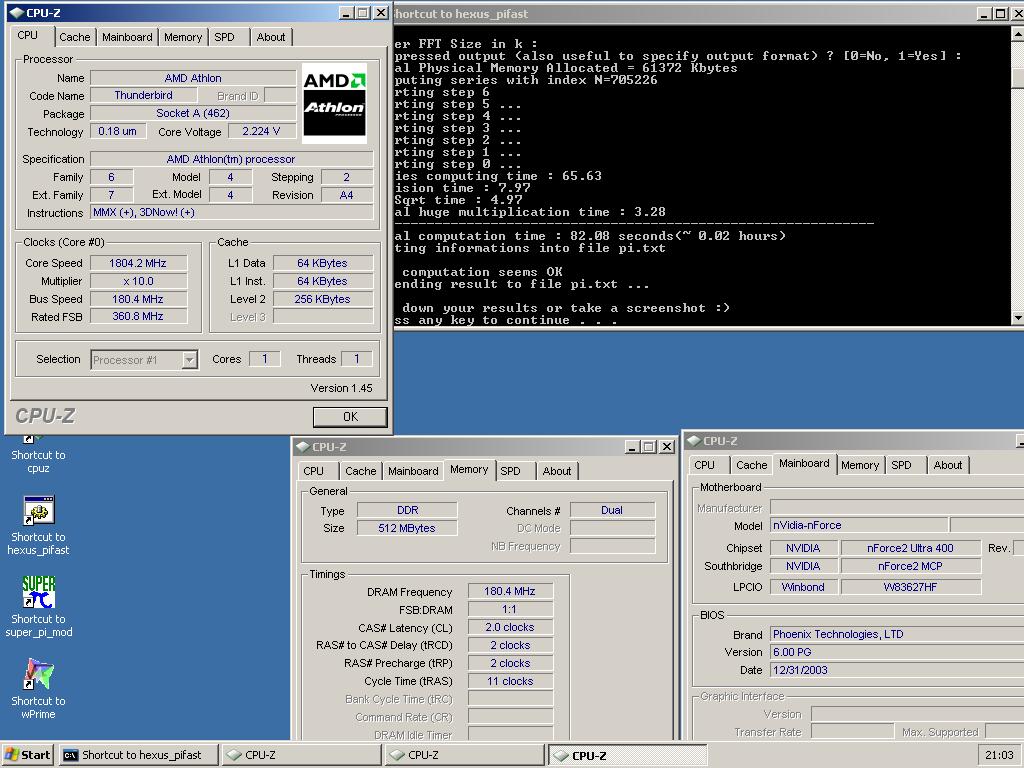Click OK in the CPU-Z CPU window
Screen dimensions: 1024x768
(x=350, y=417)
